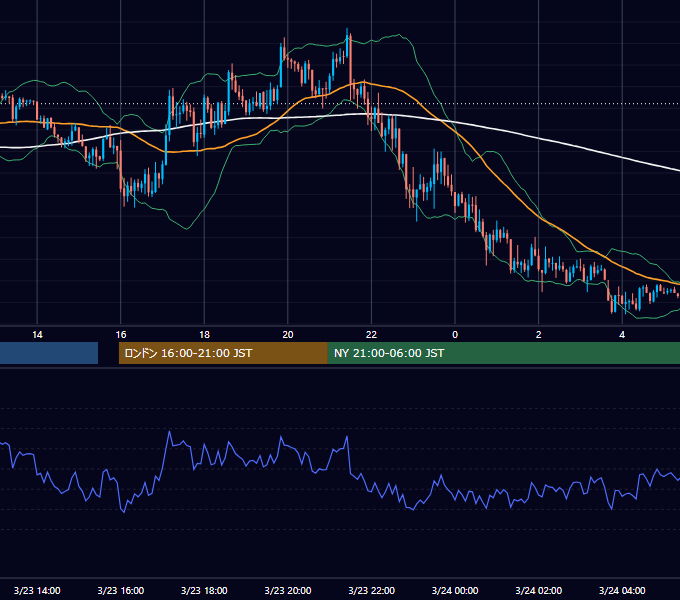Screen dimensions: 680x600
Task: Click the 14 hour label on the price chart axis
Action: point(37,335)
